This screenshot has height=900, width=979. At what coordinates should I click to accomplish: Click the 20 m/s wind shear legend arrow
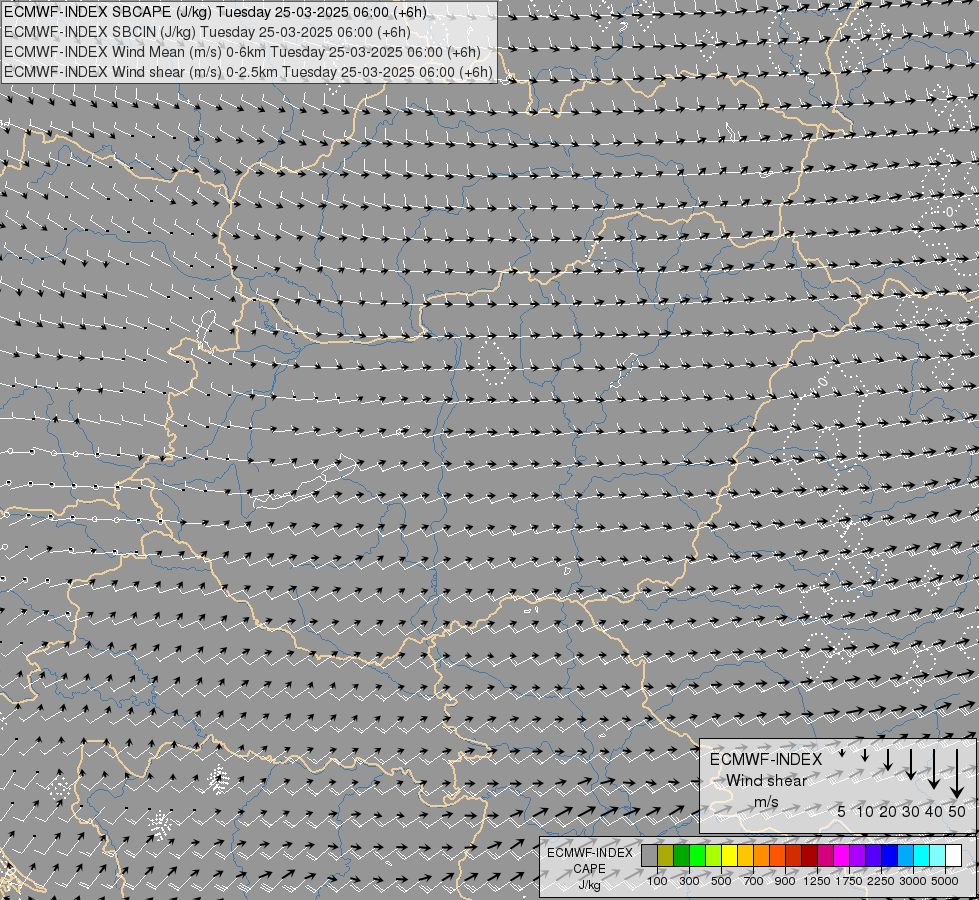(x=888, y=759)
